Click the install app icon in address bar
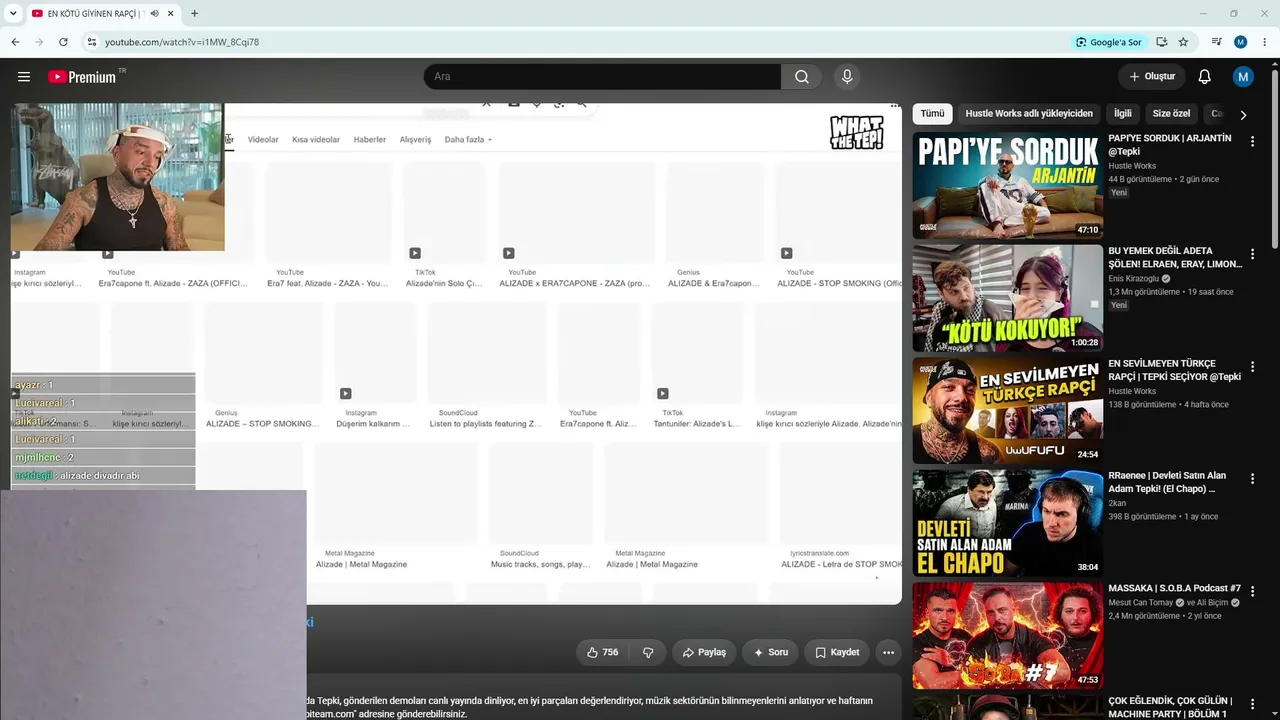The height and width of the screenshot is (720, 1280). 1161,42
